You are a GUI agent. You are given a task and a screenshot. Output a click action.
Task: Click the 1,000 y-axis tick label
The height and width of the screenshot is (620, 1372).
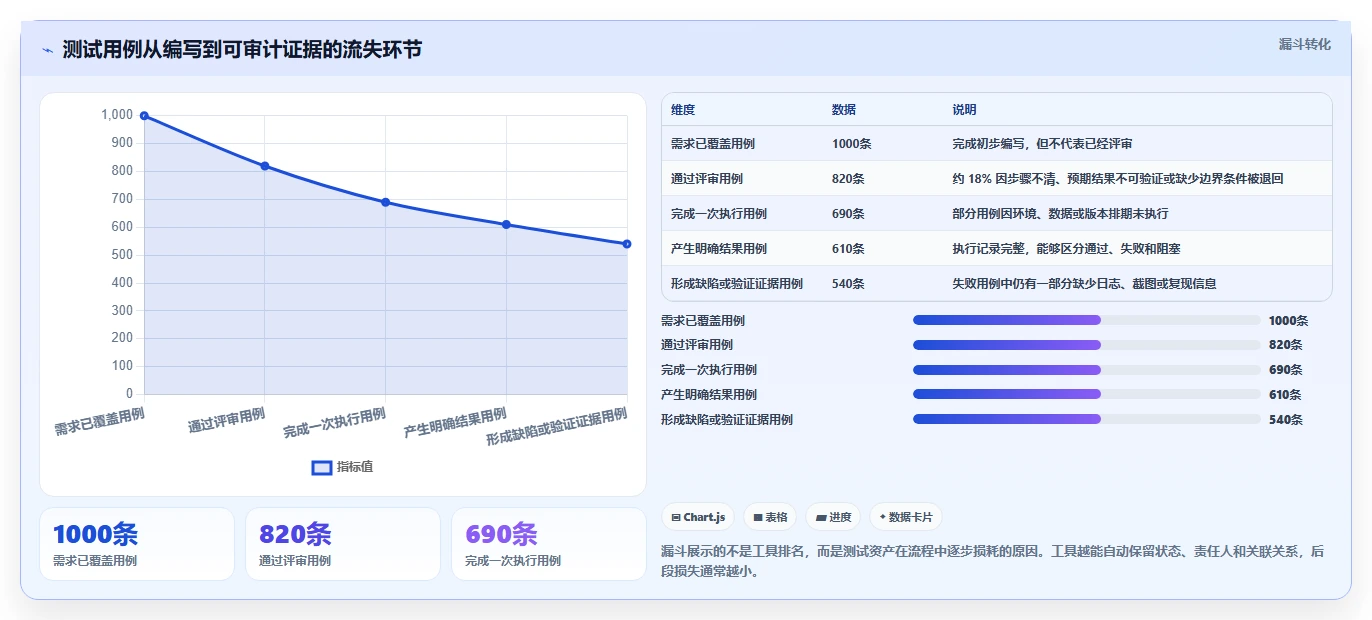[x=117, y=115]
